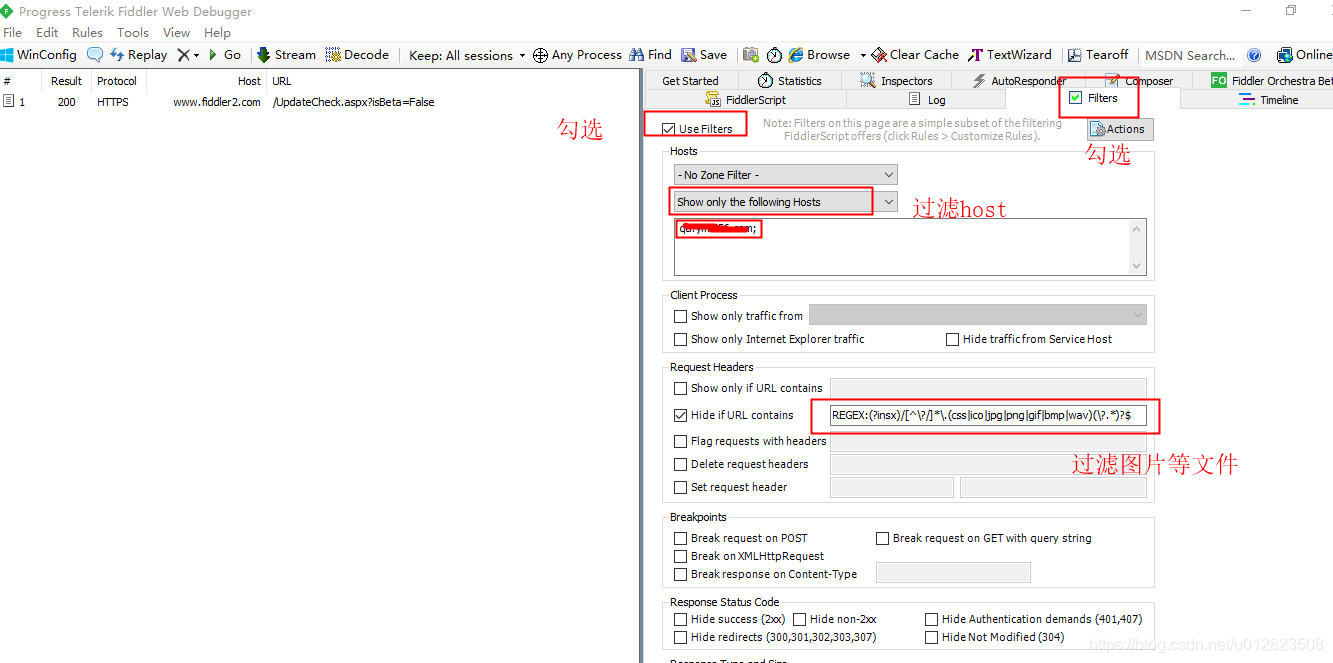Click the camera screenshot icon

click(750, 55)
